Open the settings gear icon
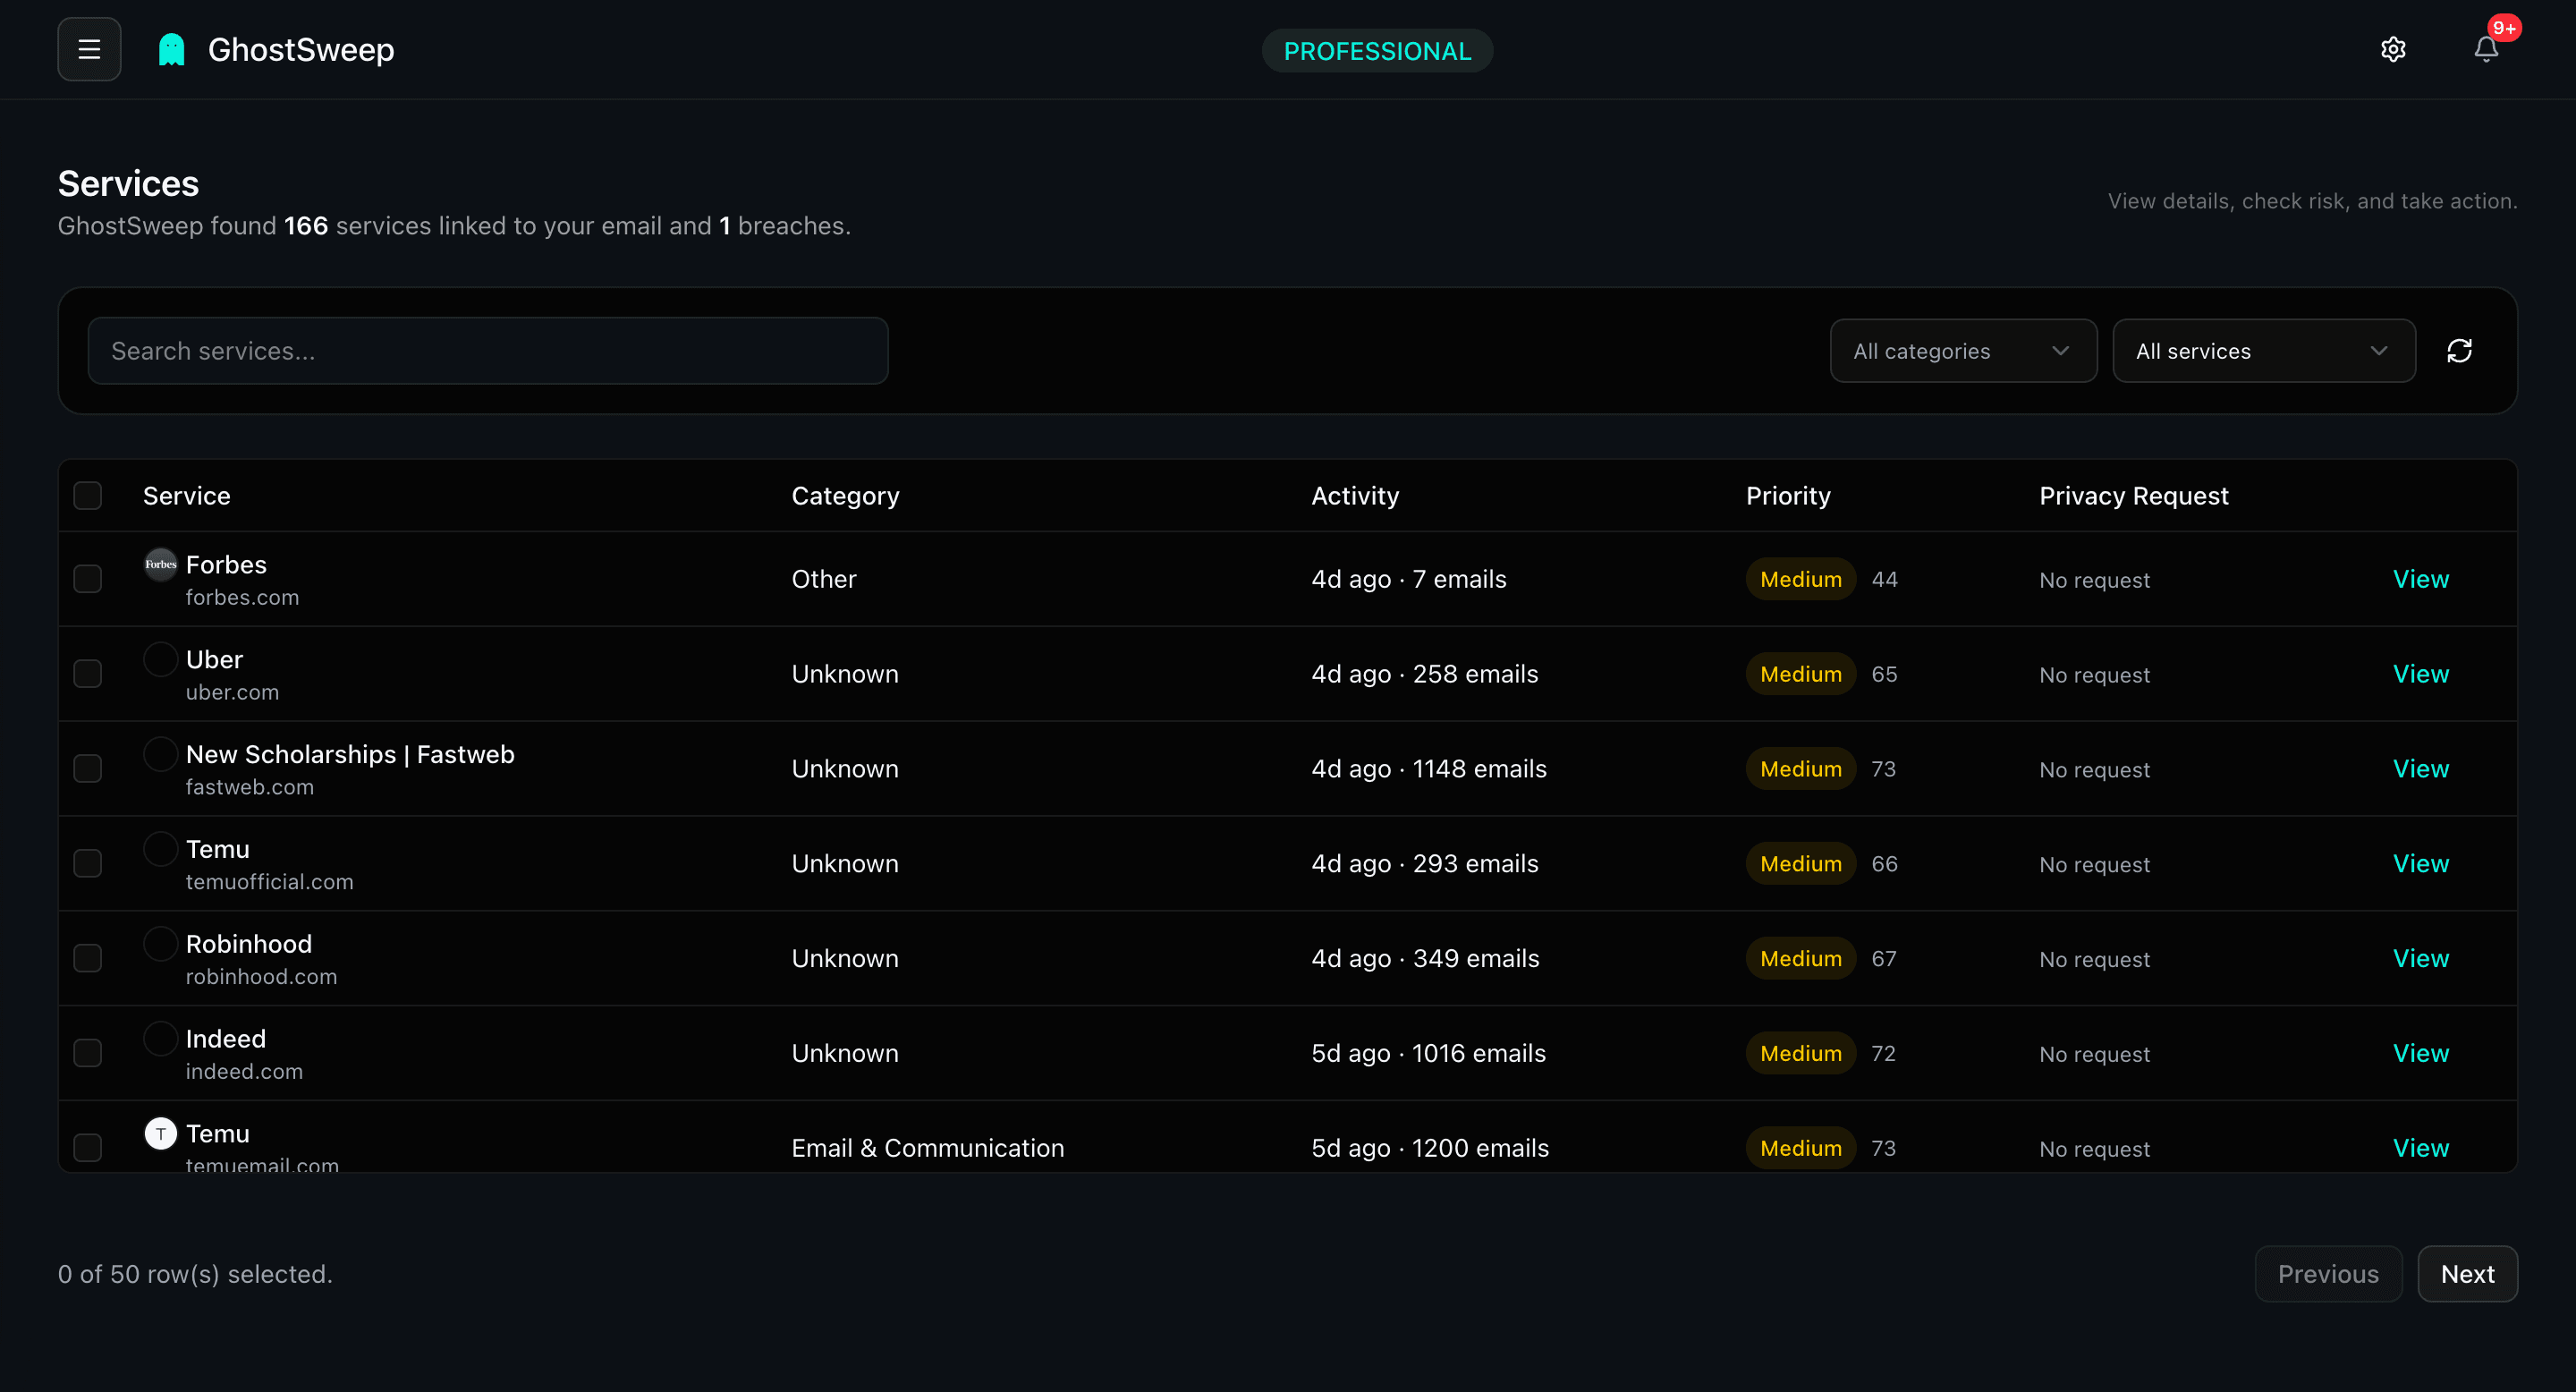Screen dimensions: 2576x1392 2393,49
